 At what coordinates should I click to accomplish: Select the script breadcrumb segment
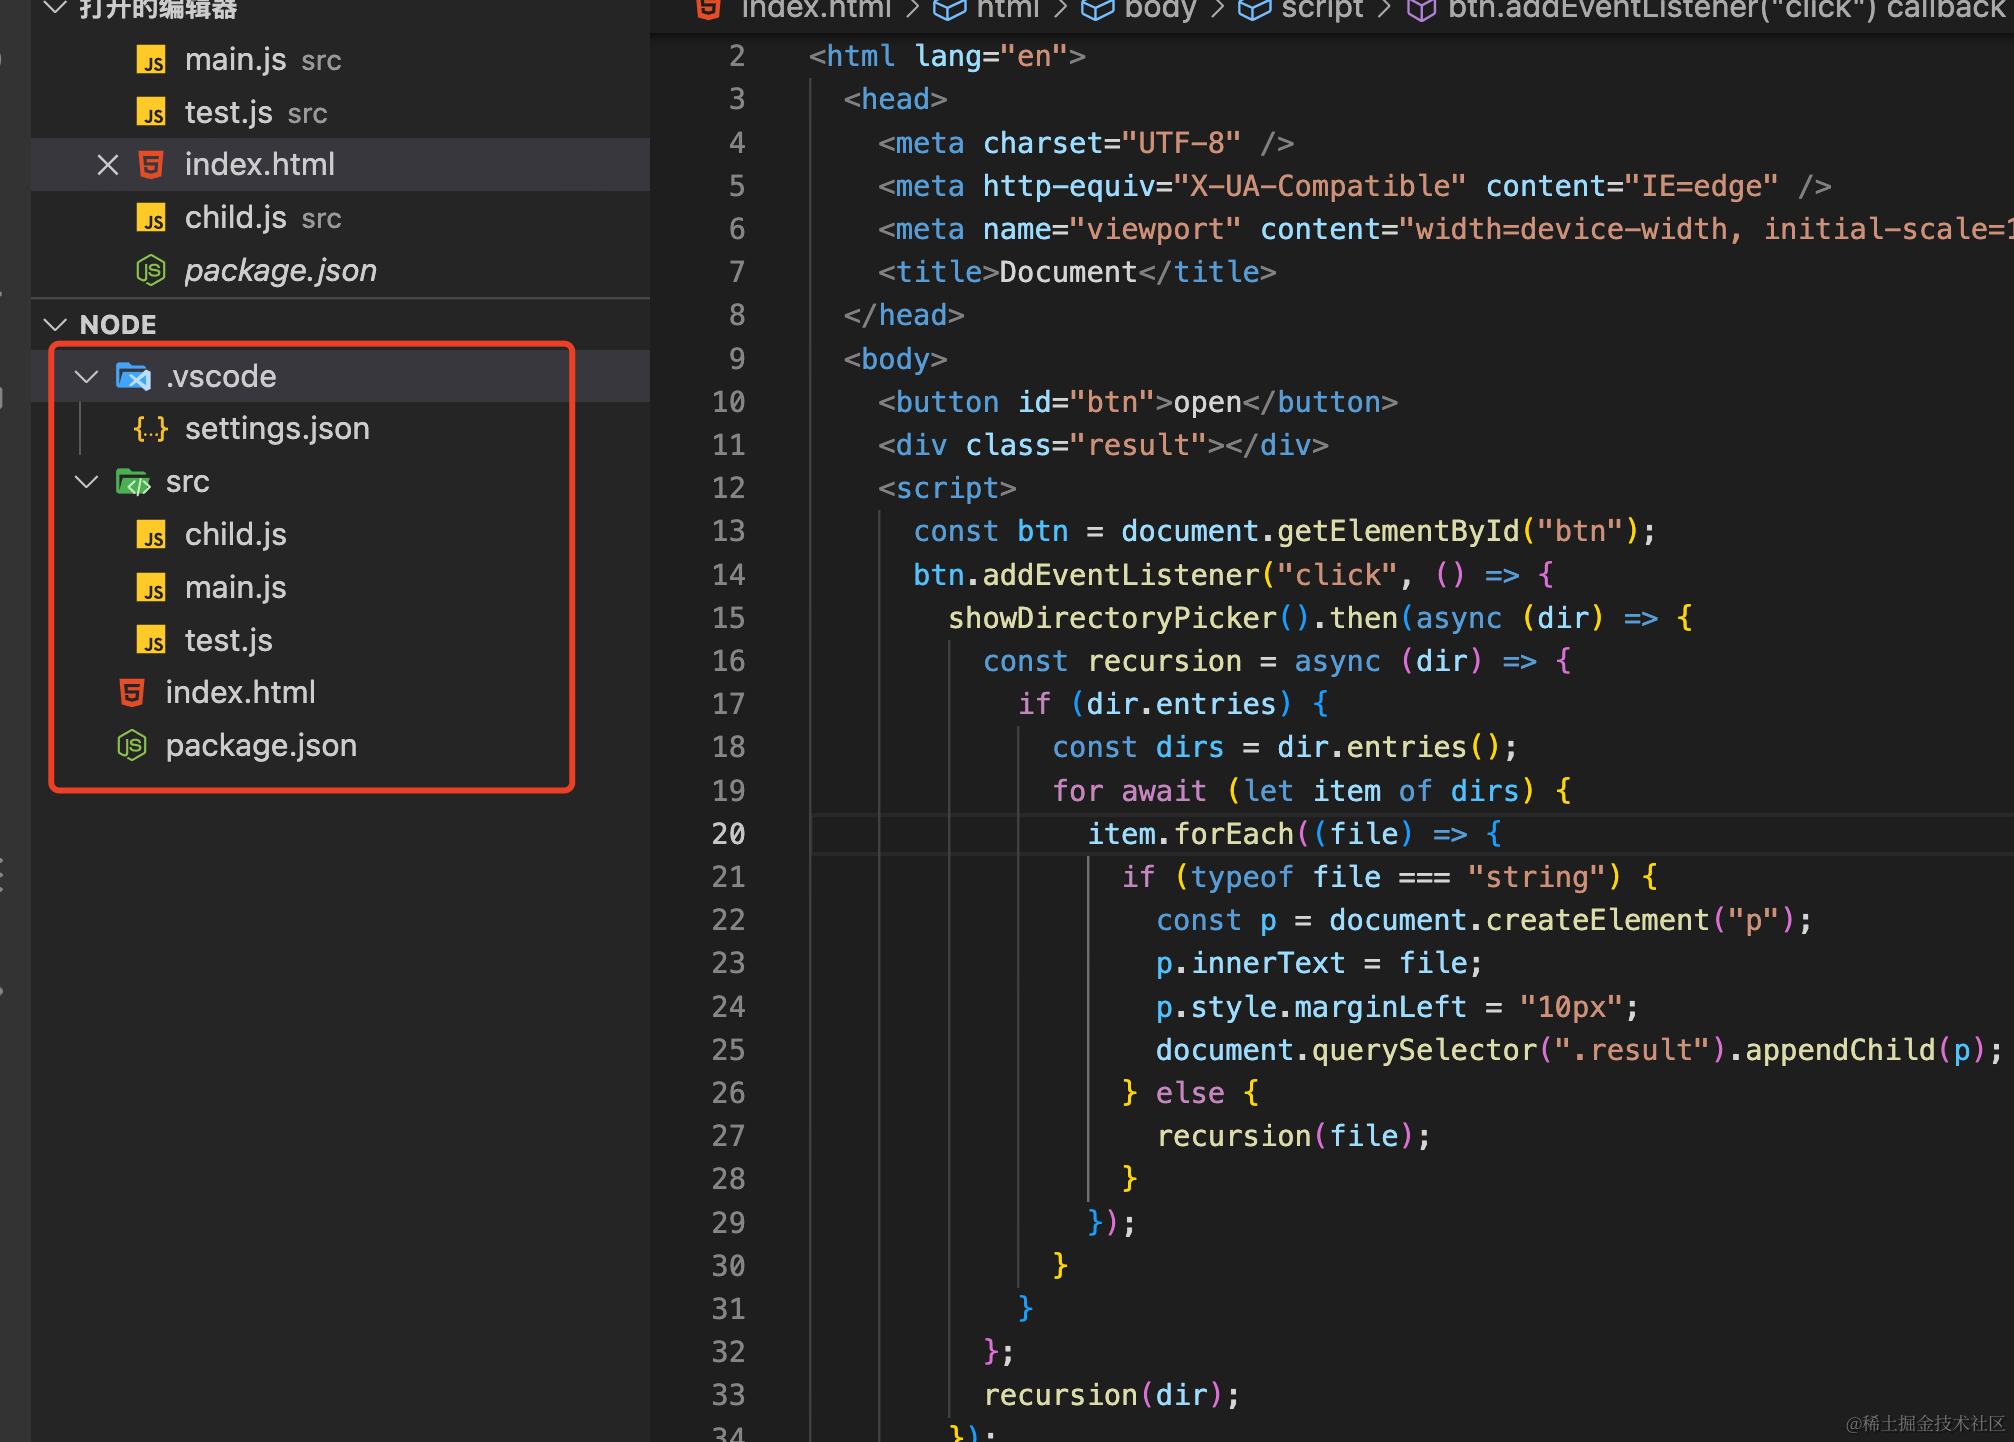click(x=1322, y=9)
